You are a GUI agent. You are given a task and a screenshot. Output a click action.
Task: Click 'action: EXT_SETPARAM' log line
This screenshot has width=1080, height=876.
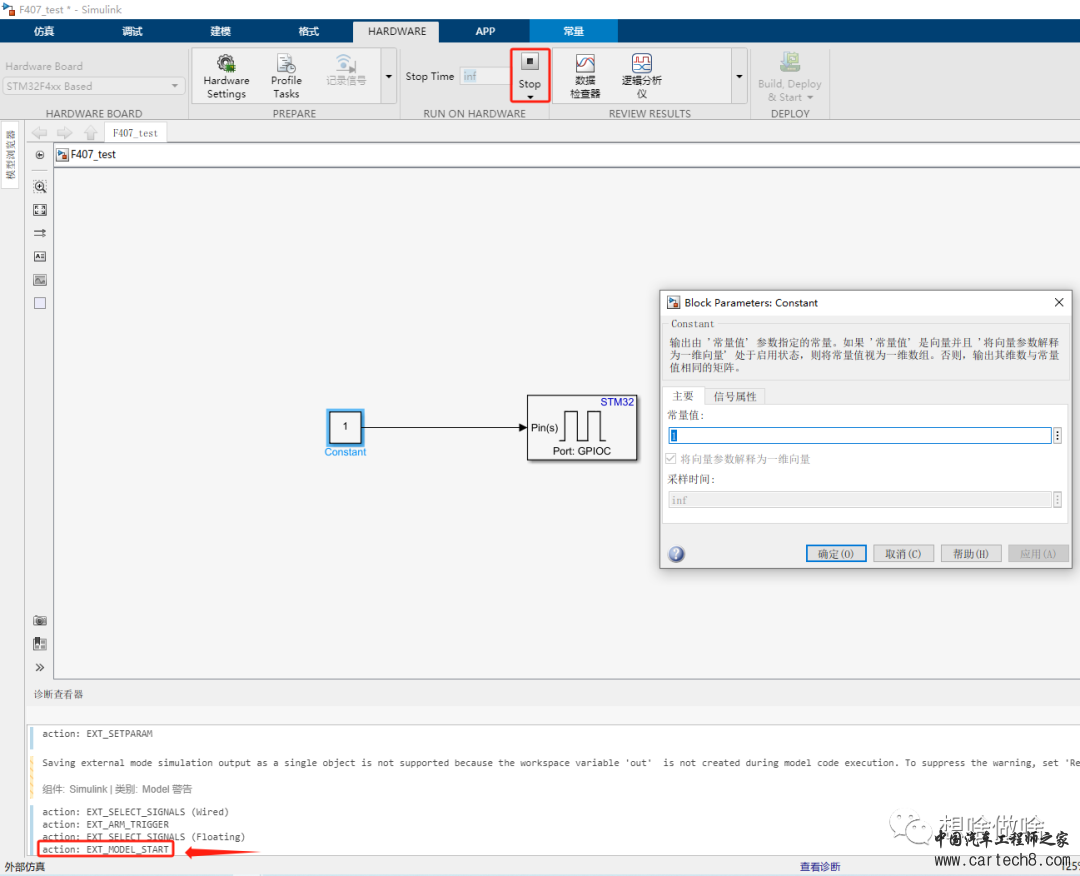pyautogui.click(x=97, y=733)
